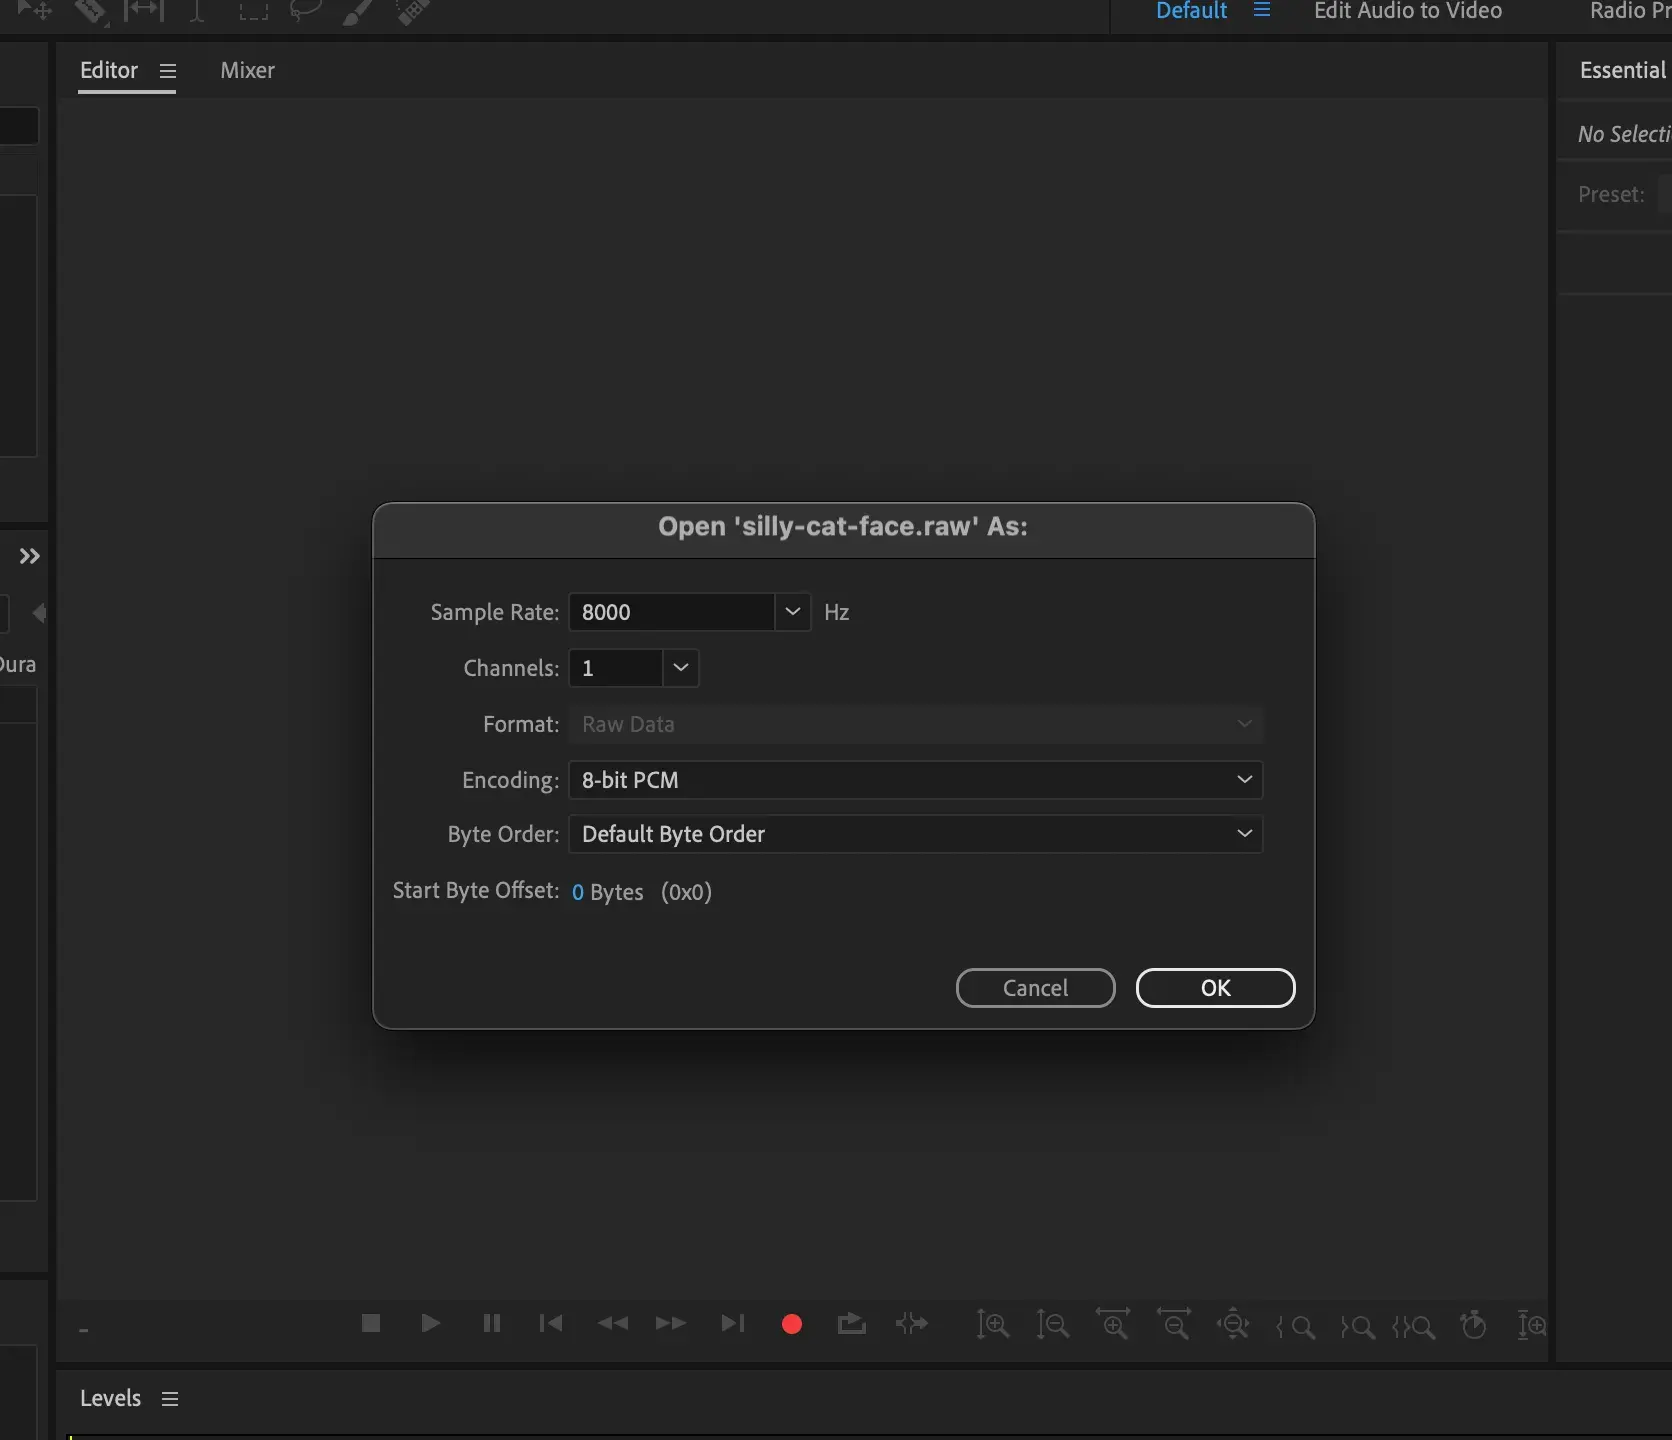
Task: Select the Default workspace
Action: pos(1191,10)
